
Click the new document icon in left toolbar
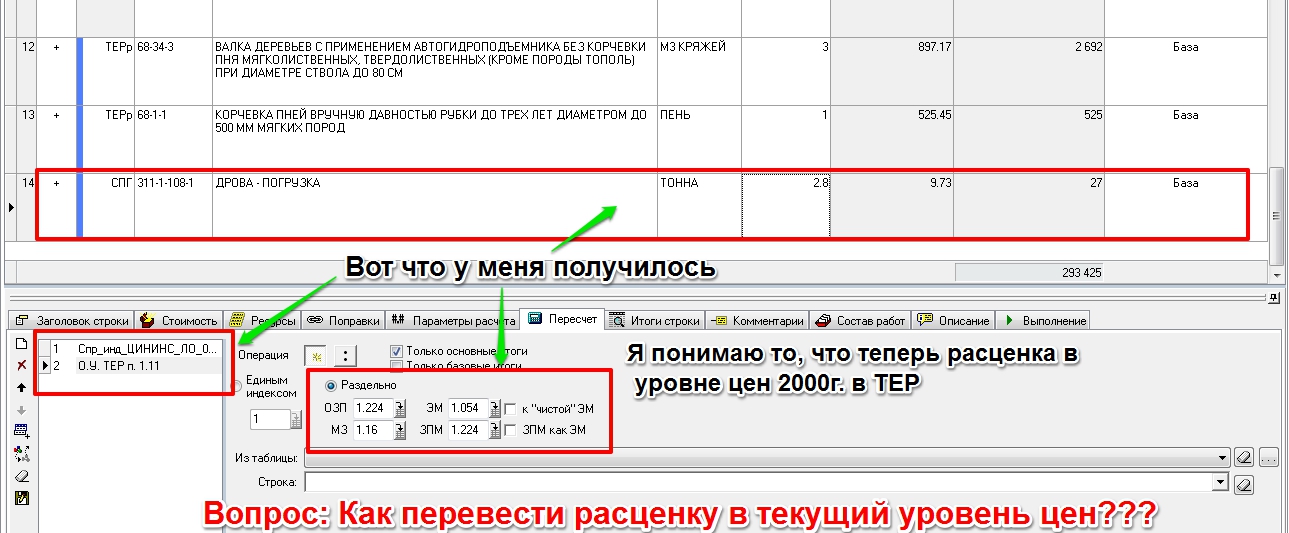click(x=21, y=346)
